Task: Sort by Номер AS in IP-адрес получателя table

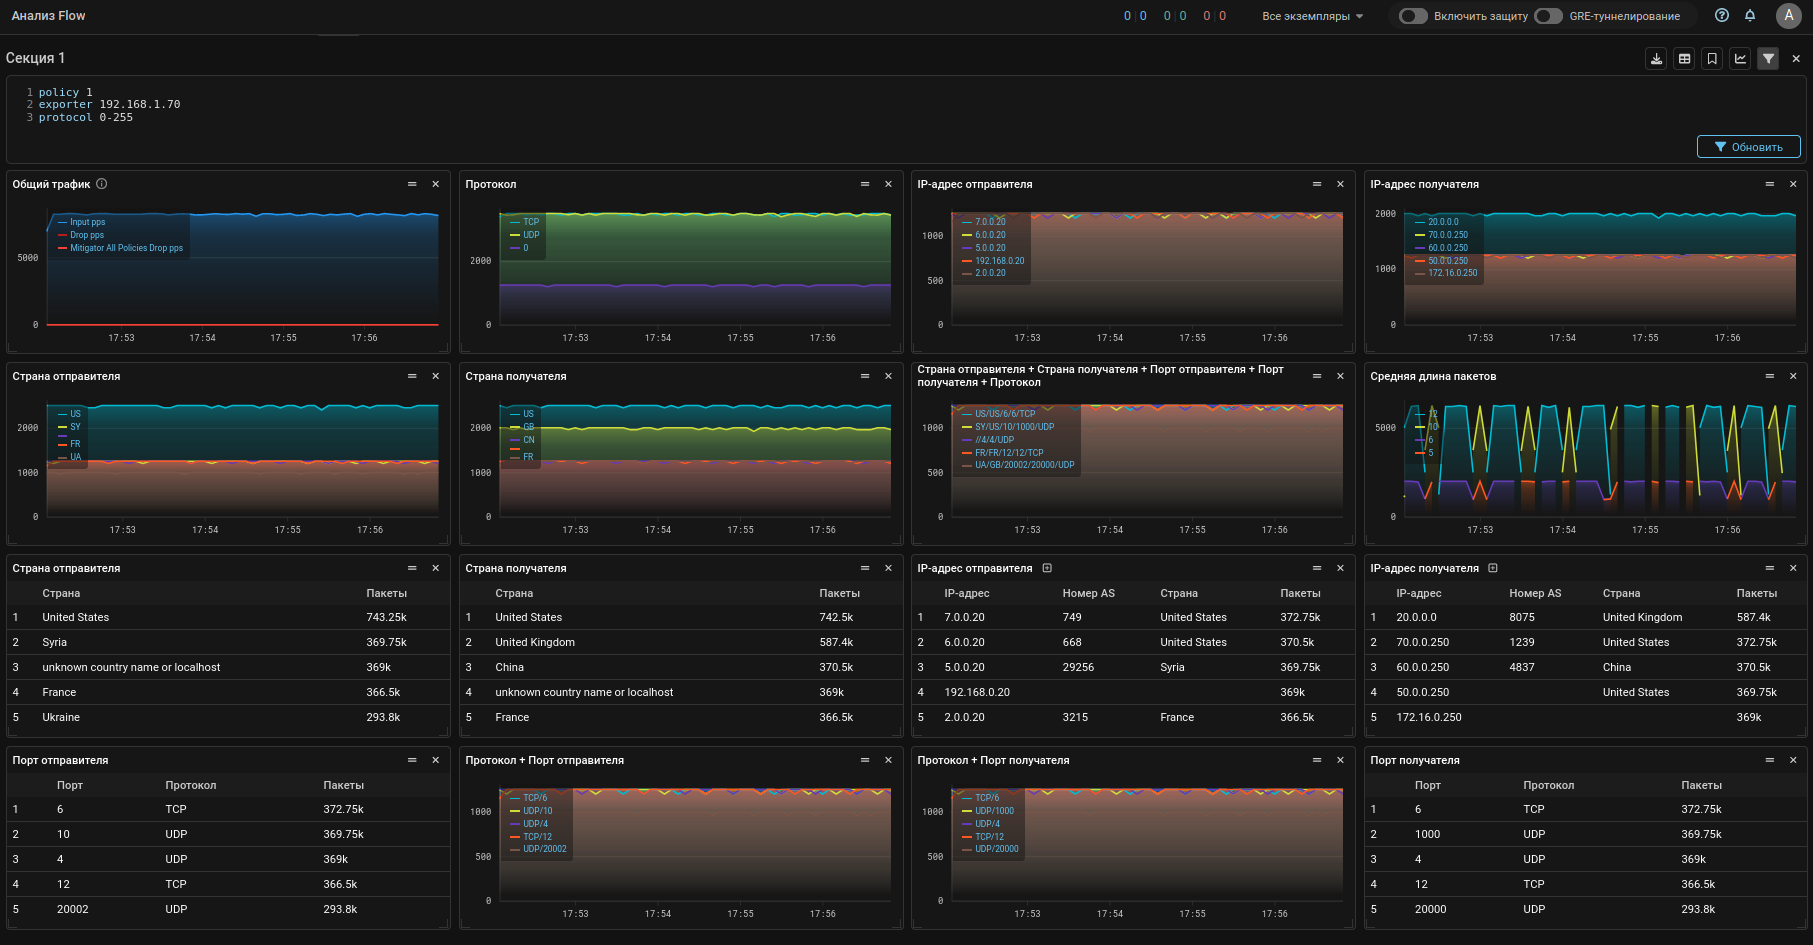Action: tap(1534, 593)
